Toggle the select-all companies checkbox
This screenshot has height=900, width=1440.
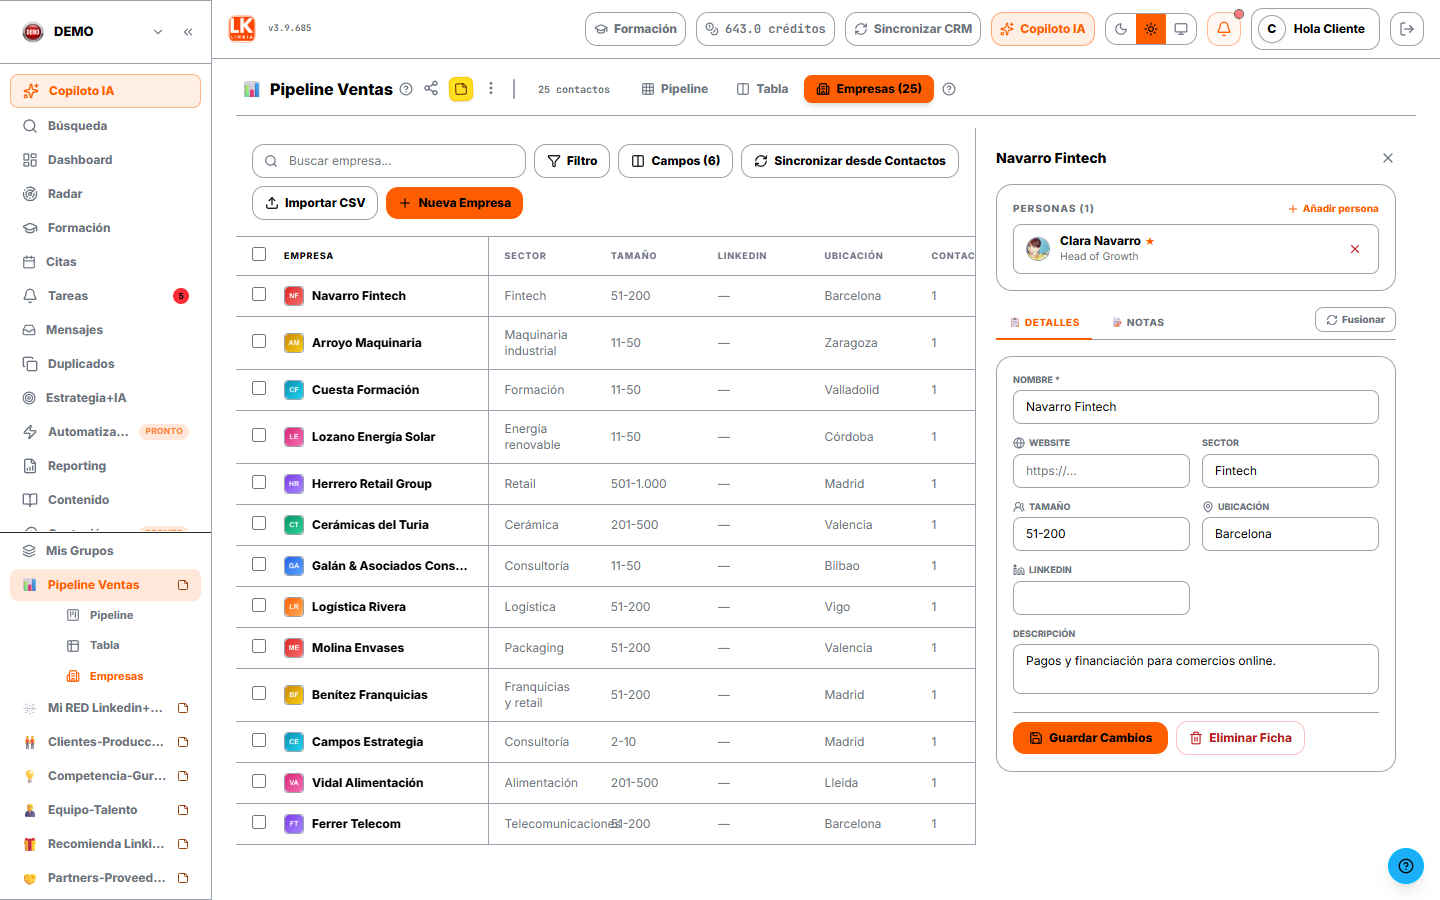pos(259,254)
